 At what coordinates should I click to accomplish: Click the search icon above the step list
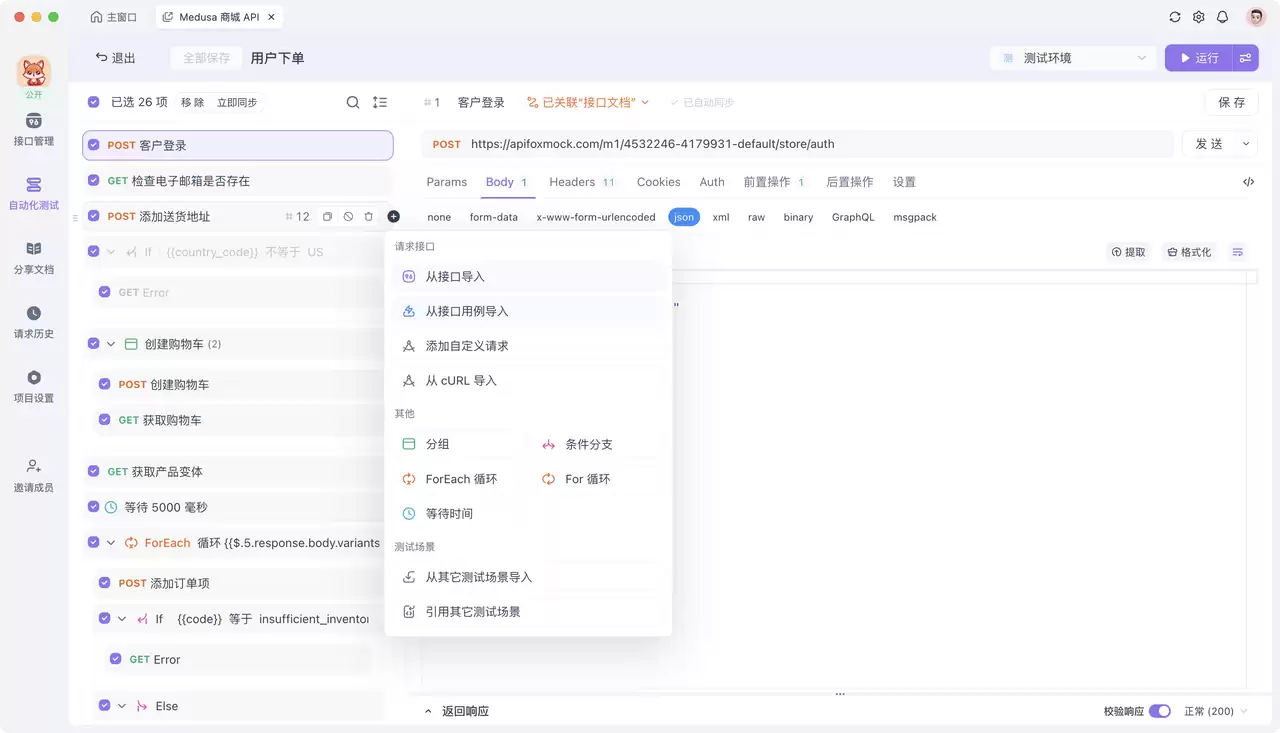pyautogui.click(x=353, y=102)
